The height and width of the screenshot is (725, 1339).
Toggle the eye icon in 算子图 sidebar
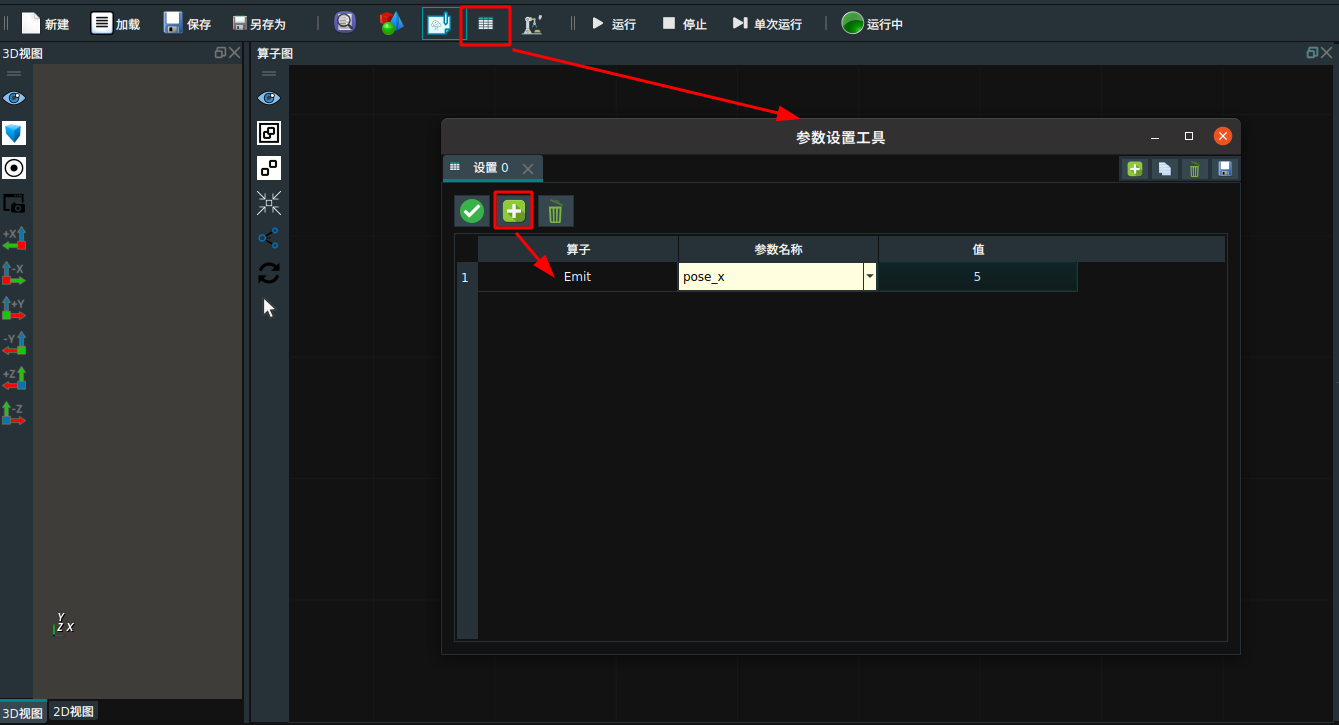tap(269, 98)
